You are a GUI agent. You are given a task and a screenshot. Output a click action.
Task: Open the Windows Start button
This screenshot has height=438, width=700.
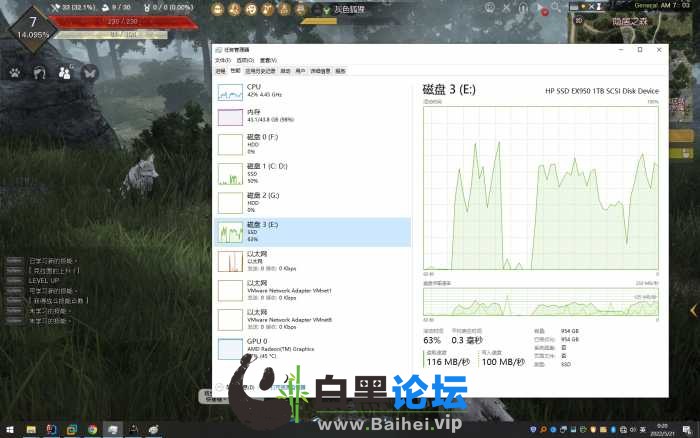click(9, 430)
